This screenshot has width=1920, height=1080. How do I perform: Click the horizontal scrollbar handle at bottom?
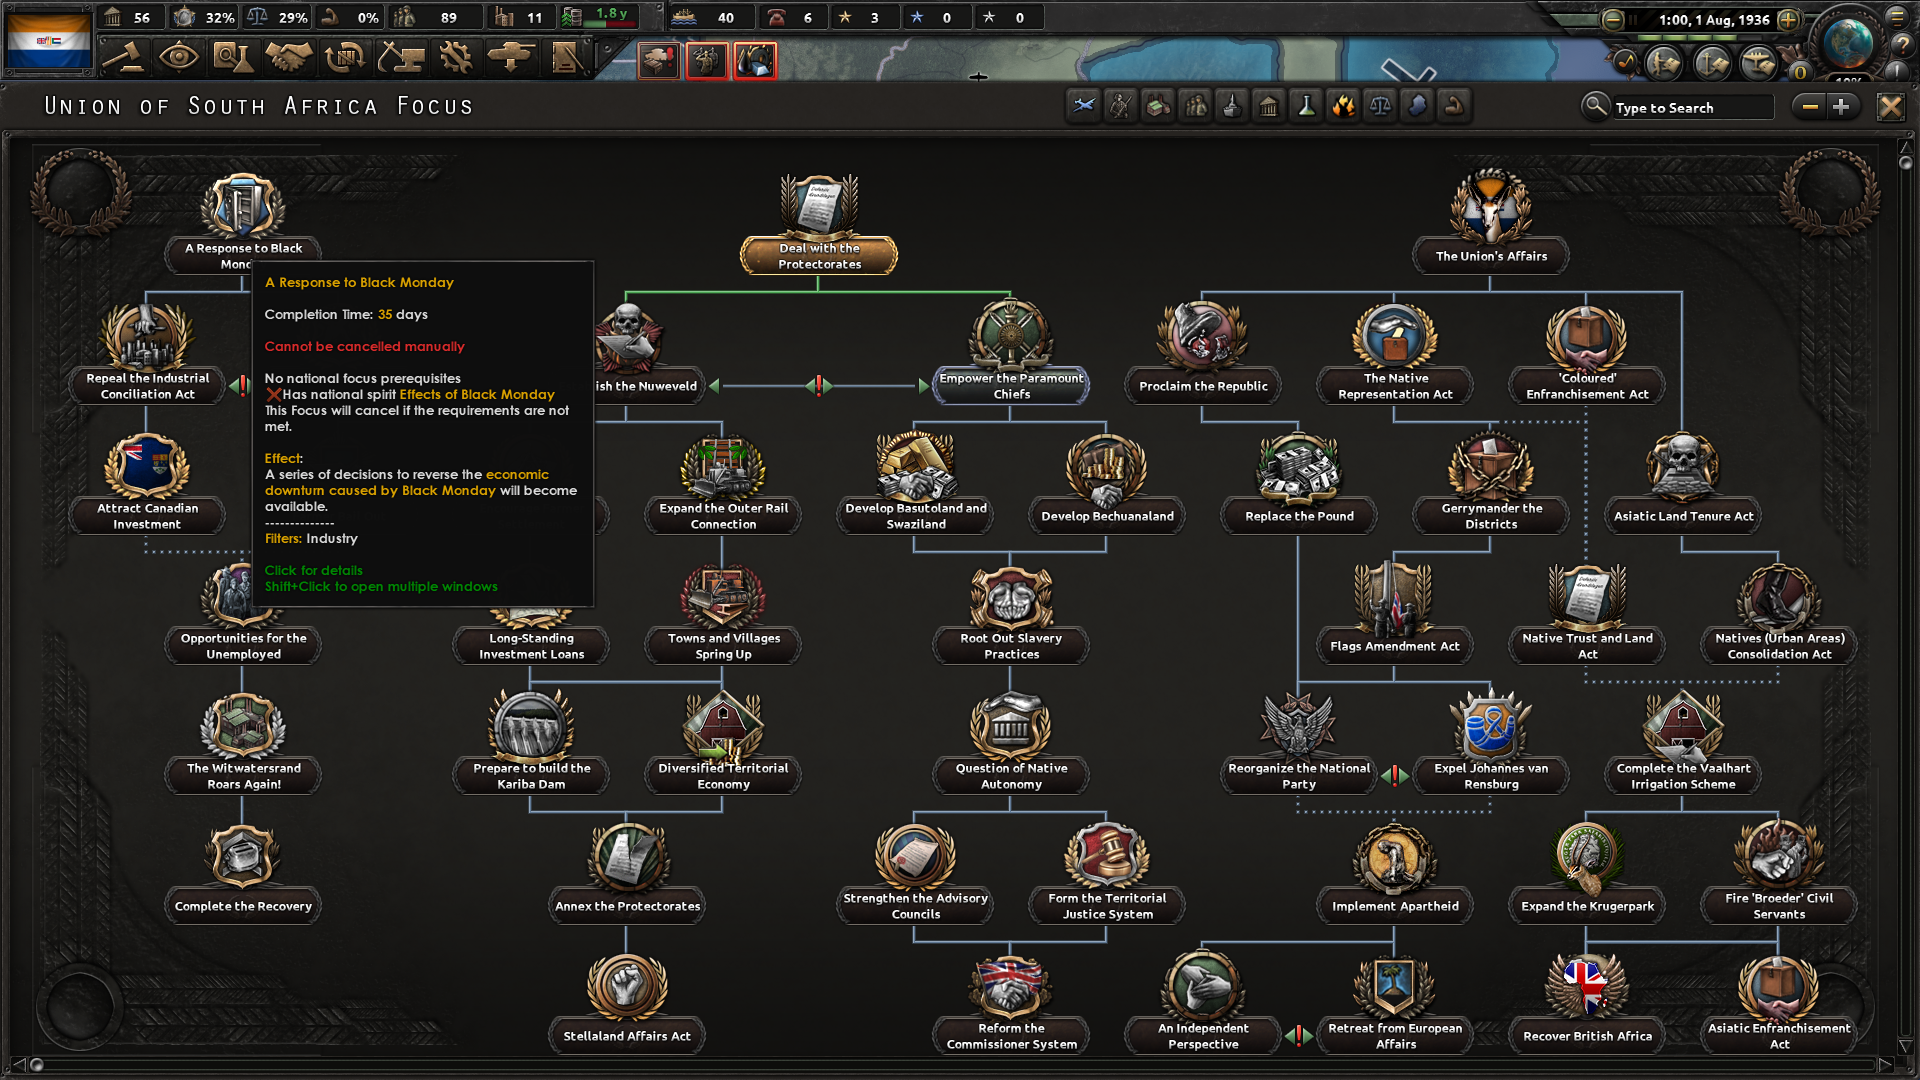point(37,1064)
